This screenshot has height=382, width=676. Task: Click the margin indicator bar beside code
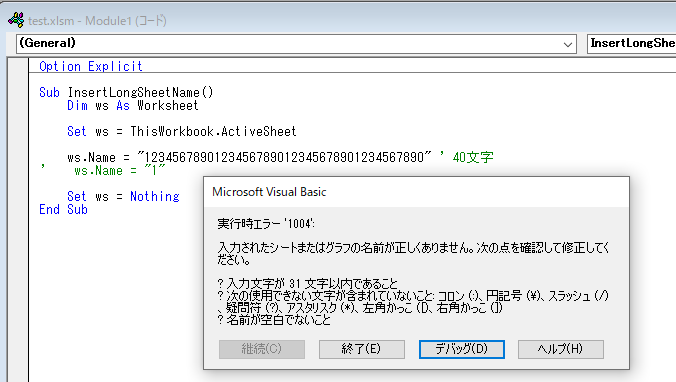pos(18,220)
